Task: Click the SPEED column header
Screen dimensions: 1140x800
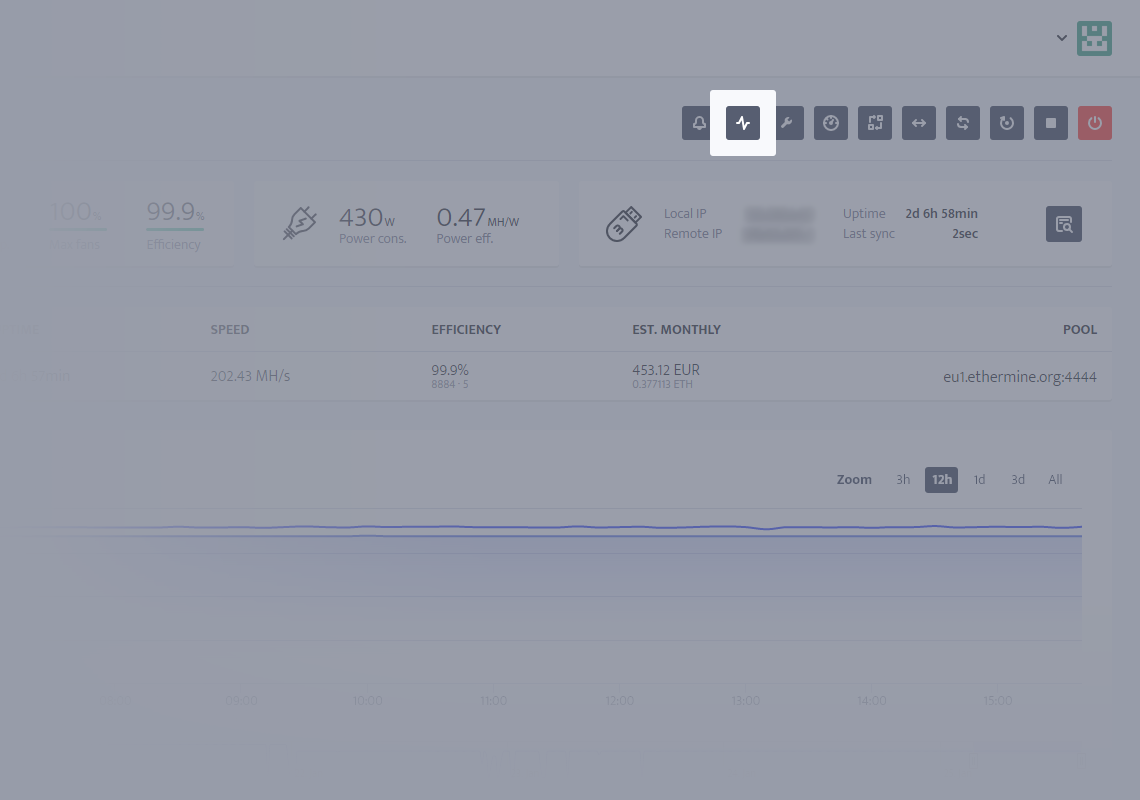Action: tap(230, 329)
